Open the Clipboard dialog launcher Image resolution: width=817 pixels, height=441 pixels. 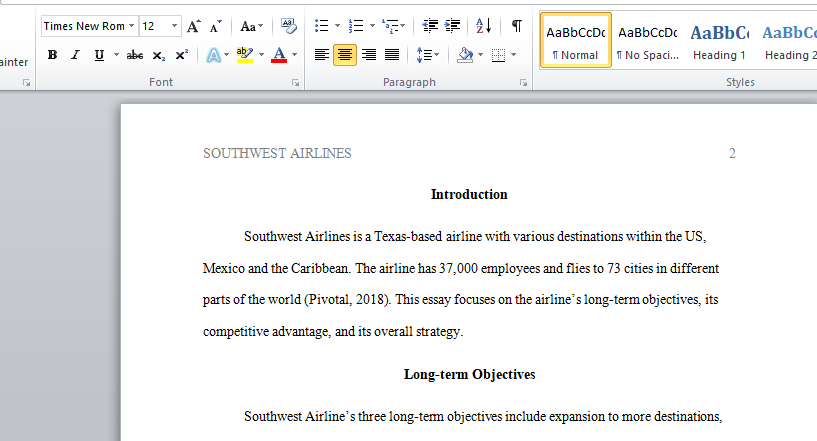click(26, 82)
